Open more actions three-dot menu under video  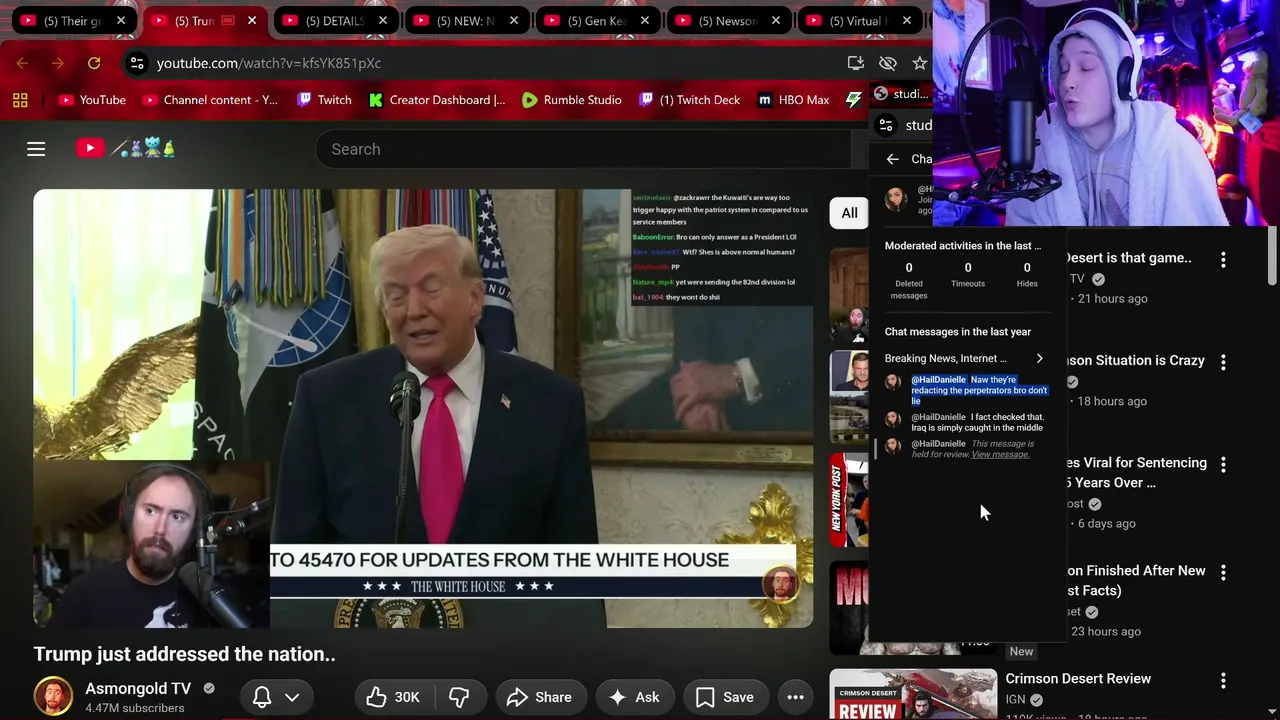795,697
